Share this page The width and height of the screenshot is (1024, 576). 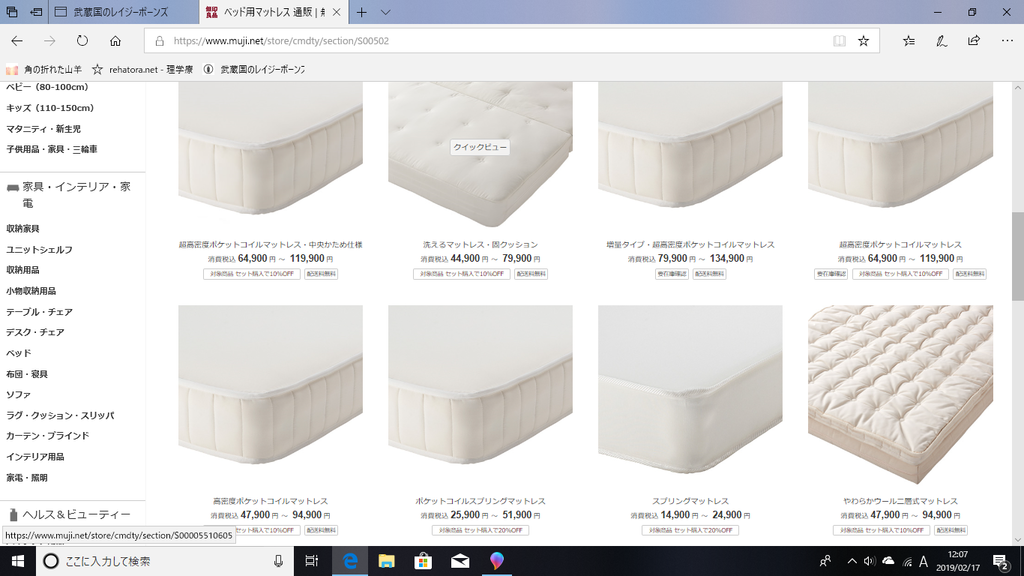(x=974, y=40)
